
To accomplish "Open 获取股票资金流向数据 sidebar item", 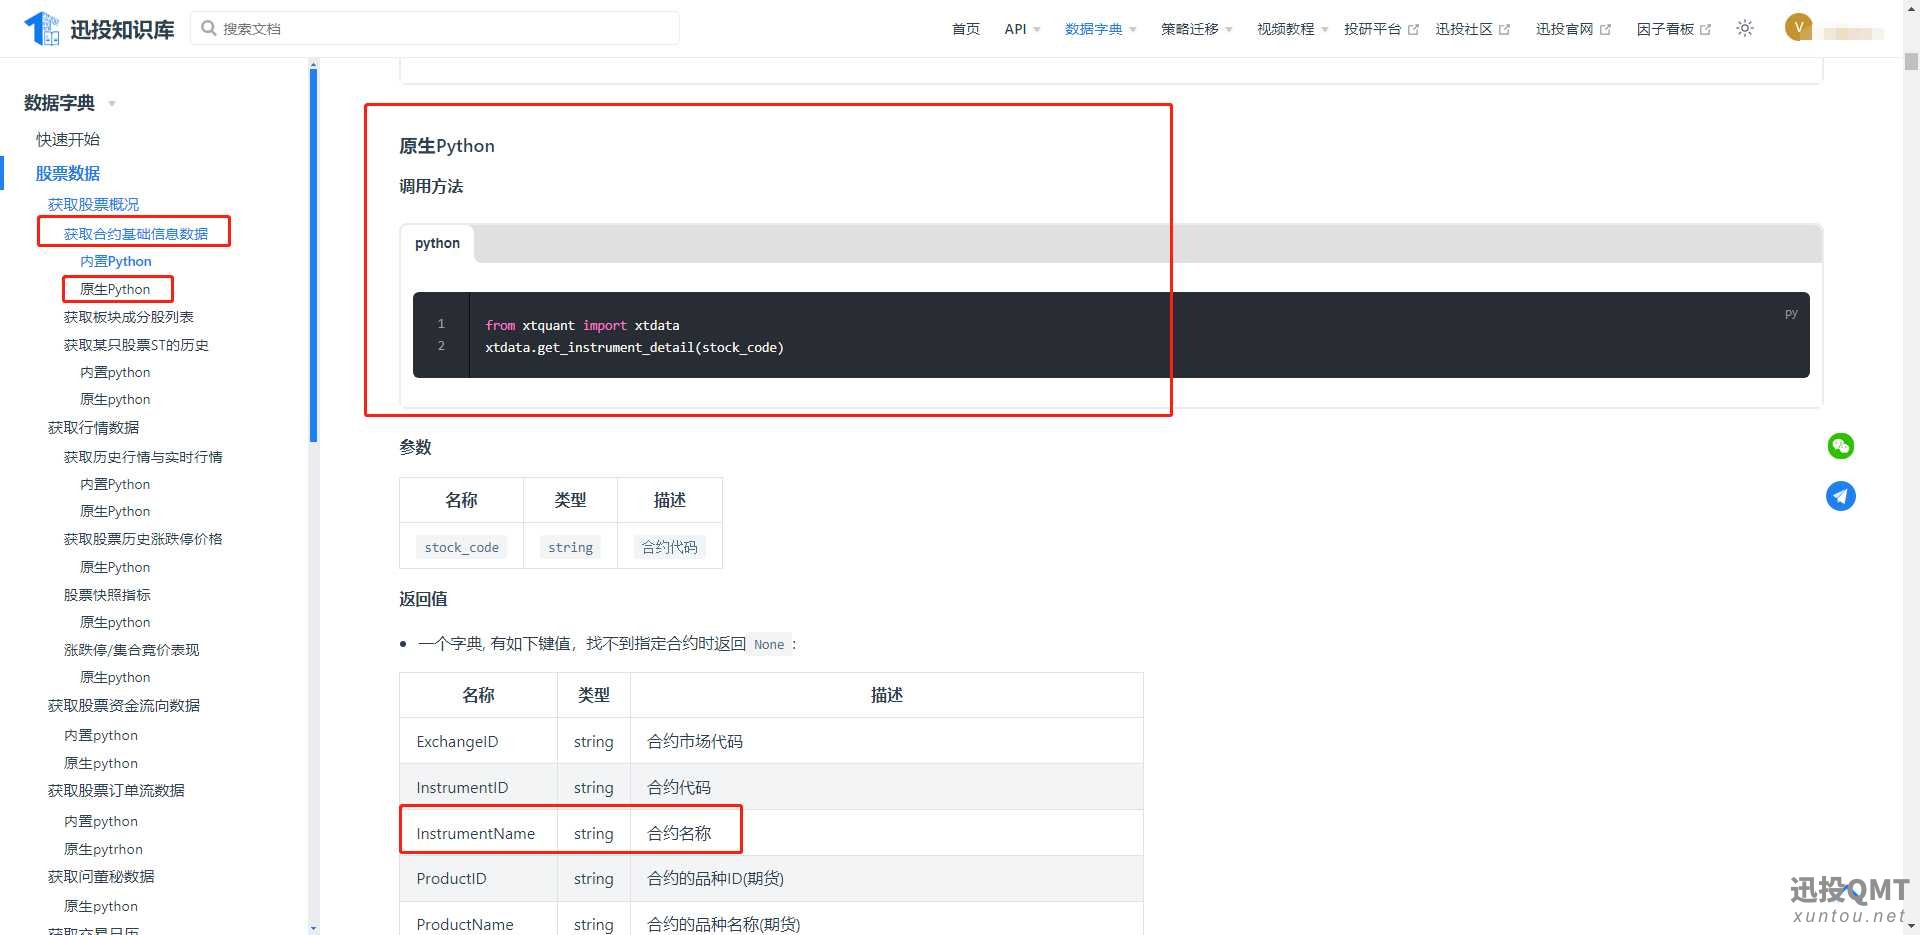I will (x=124, y=706).
